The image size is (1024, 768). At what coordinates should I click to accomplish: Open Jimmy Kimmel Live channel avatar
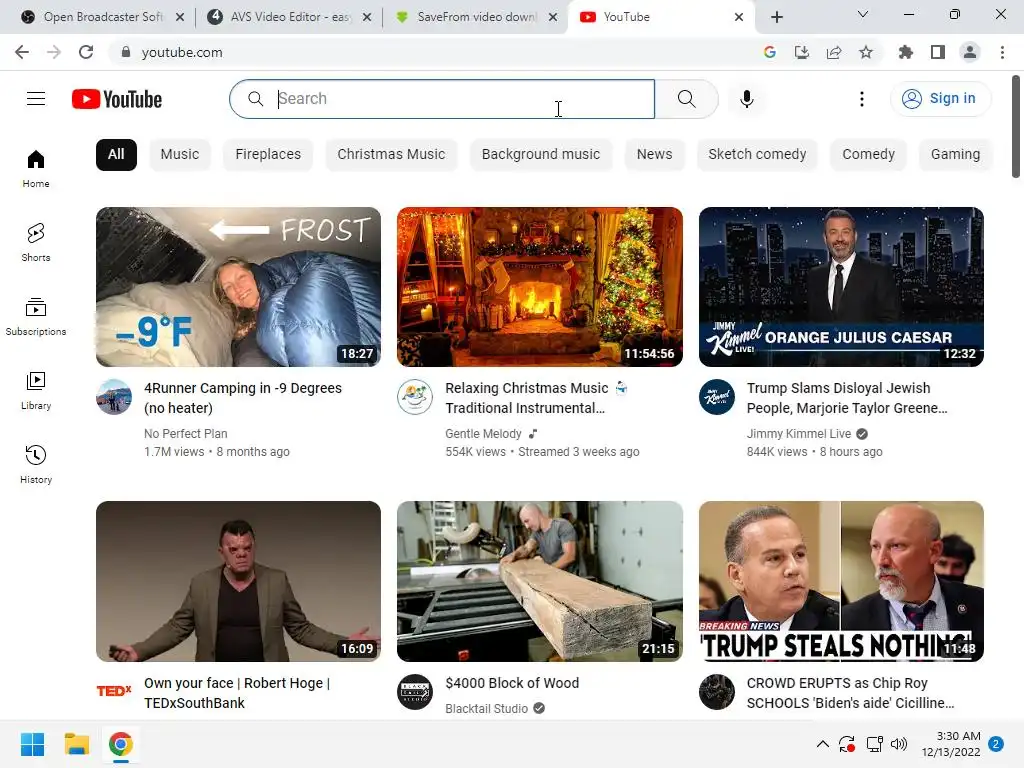pyautogui.click(x=717, y=396)
